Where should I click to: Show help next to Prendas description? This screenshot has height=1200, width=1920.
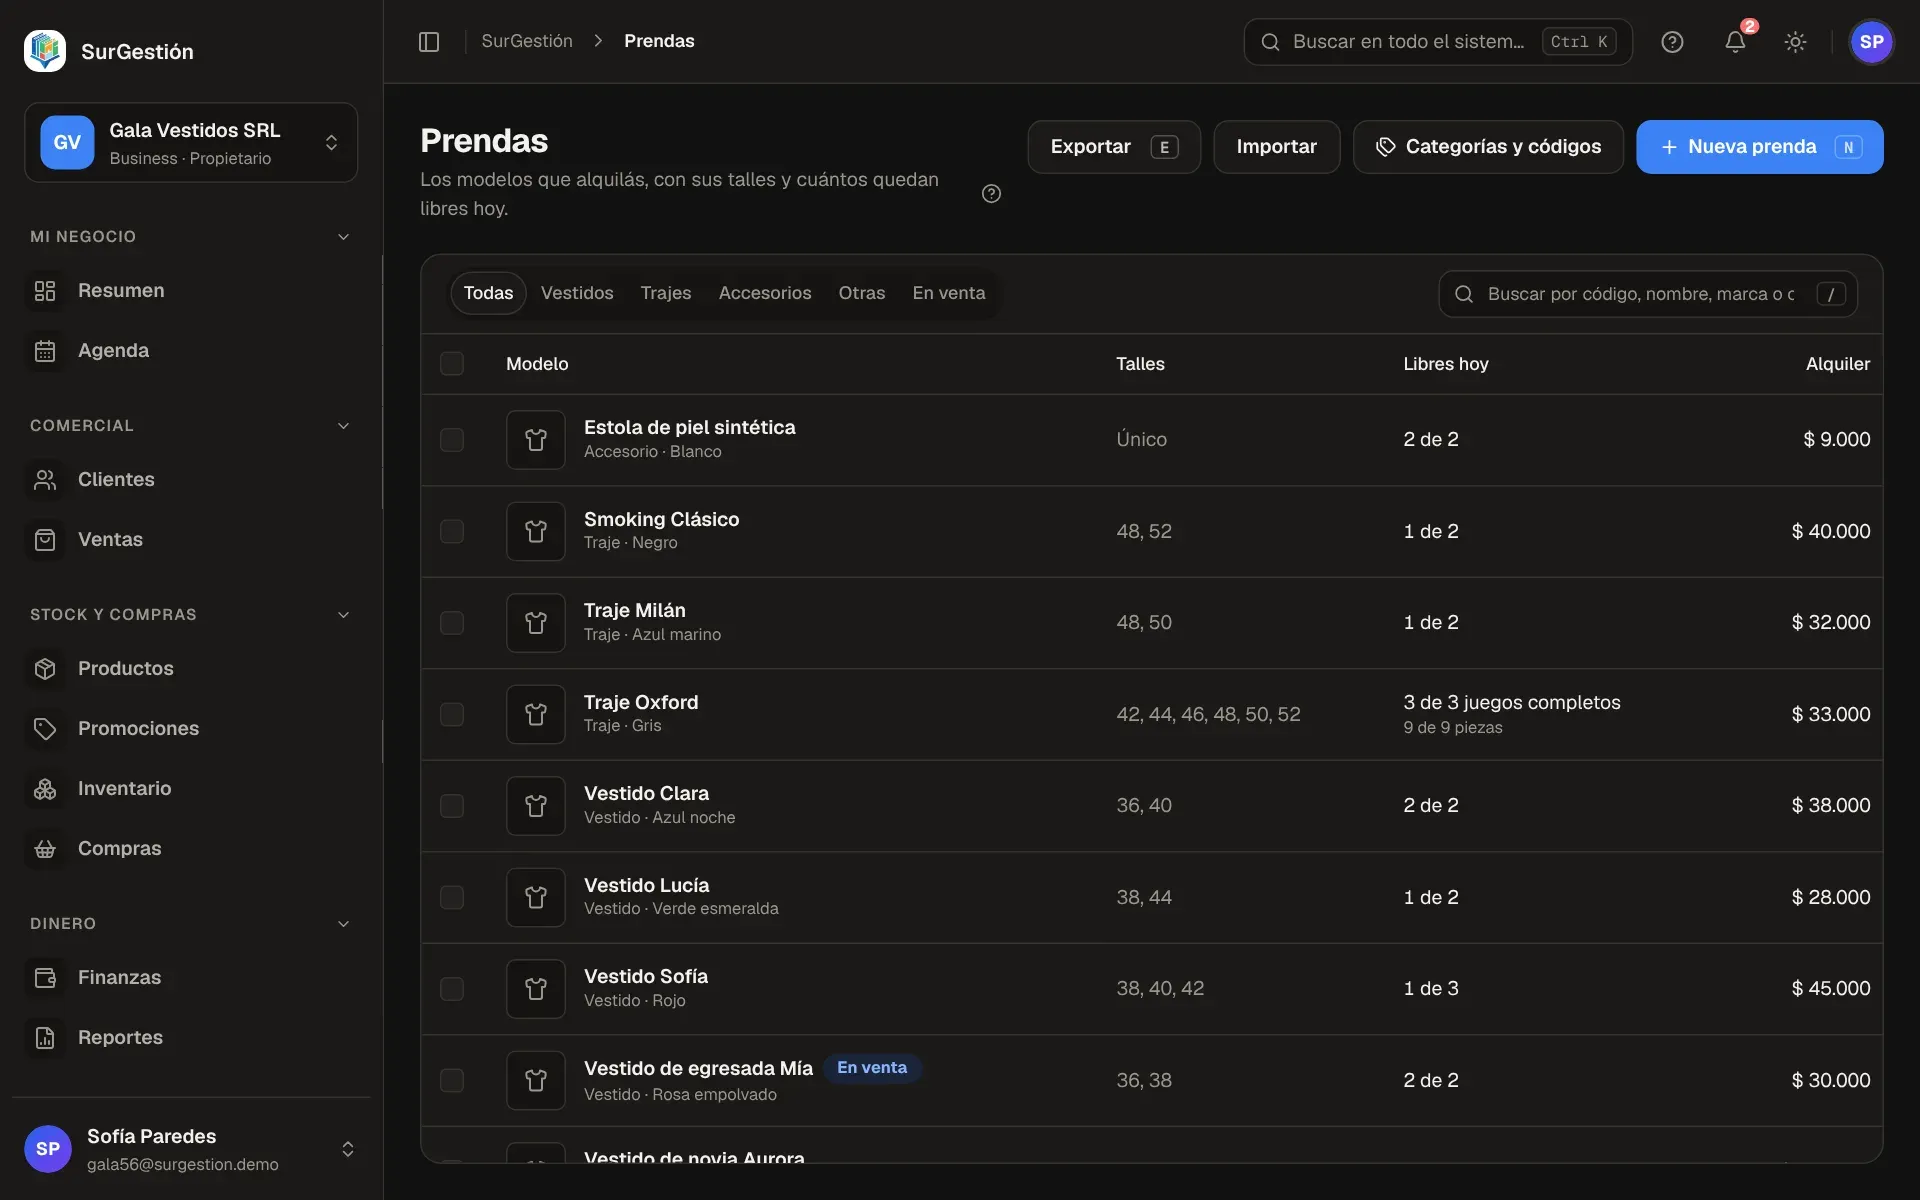[991, 194]
